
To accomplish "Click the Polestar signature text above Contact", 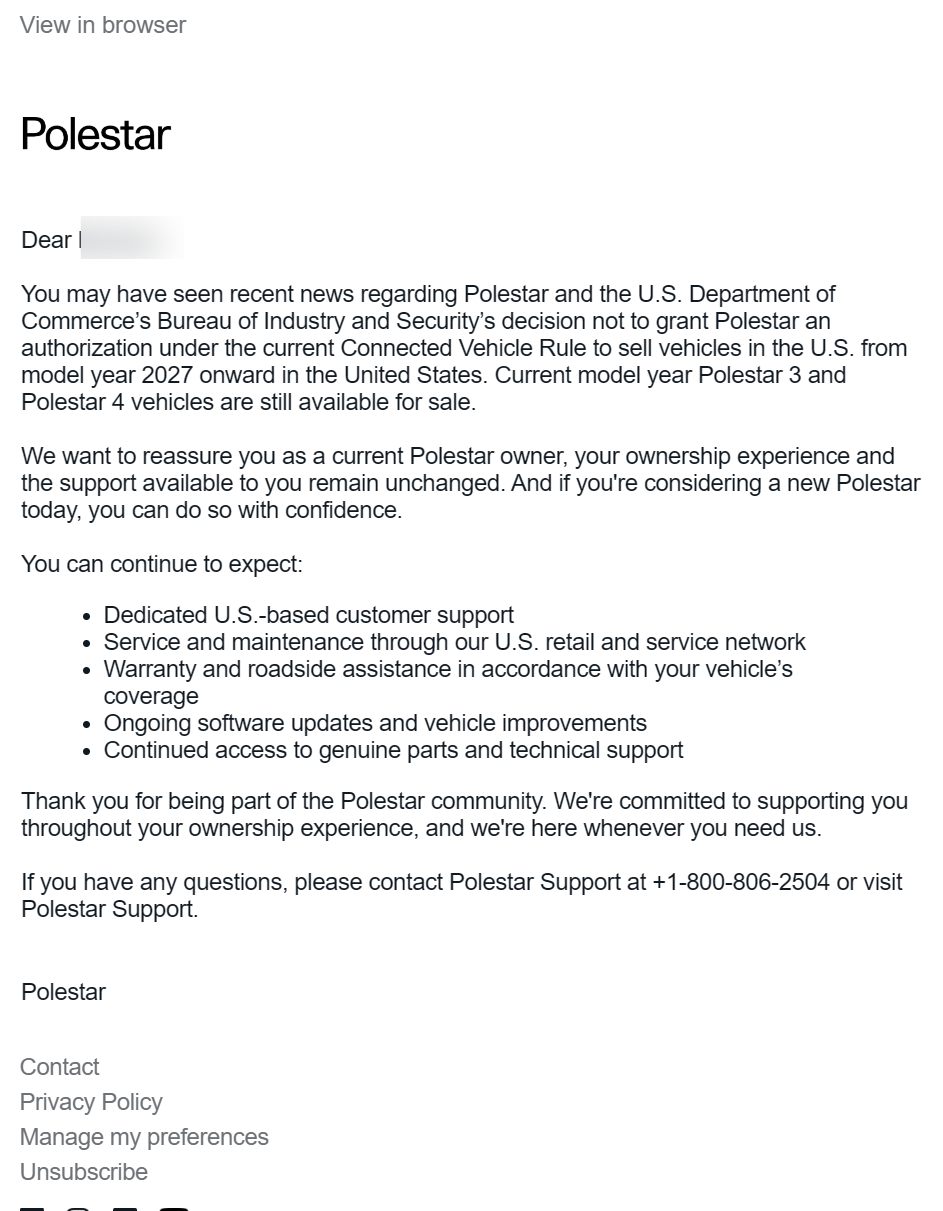I will pyautogui.click(x=63, y=992).
